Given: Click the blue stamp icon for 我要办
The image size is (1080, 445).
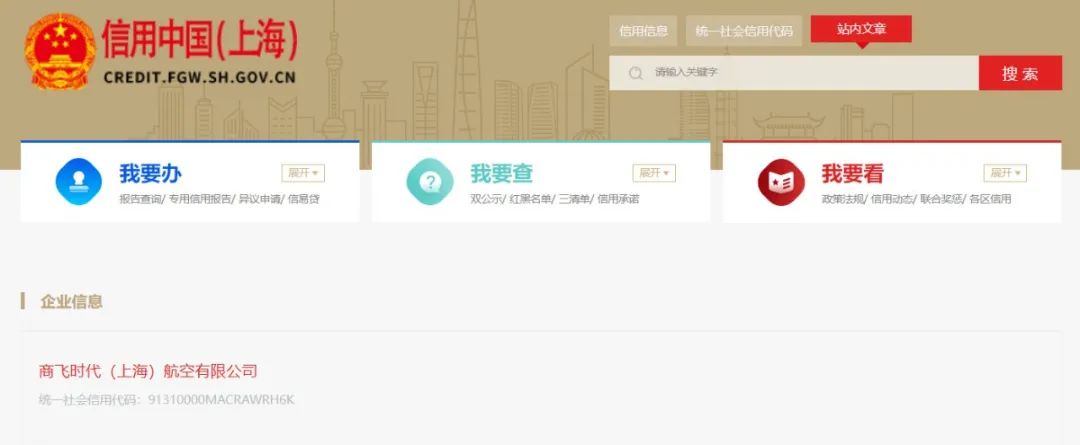Looking at the screenshot, I should [x=79, y=182].
